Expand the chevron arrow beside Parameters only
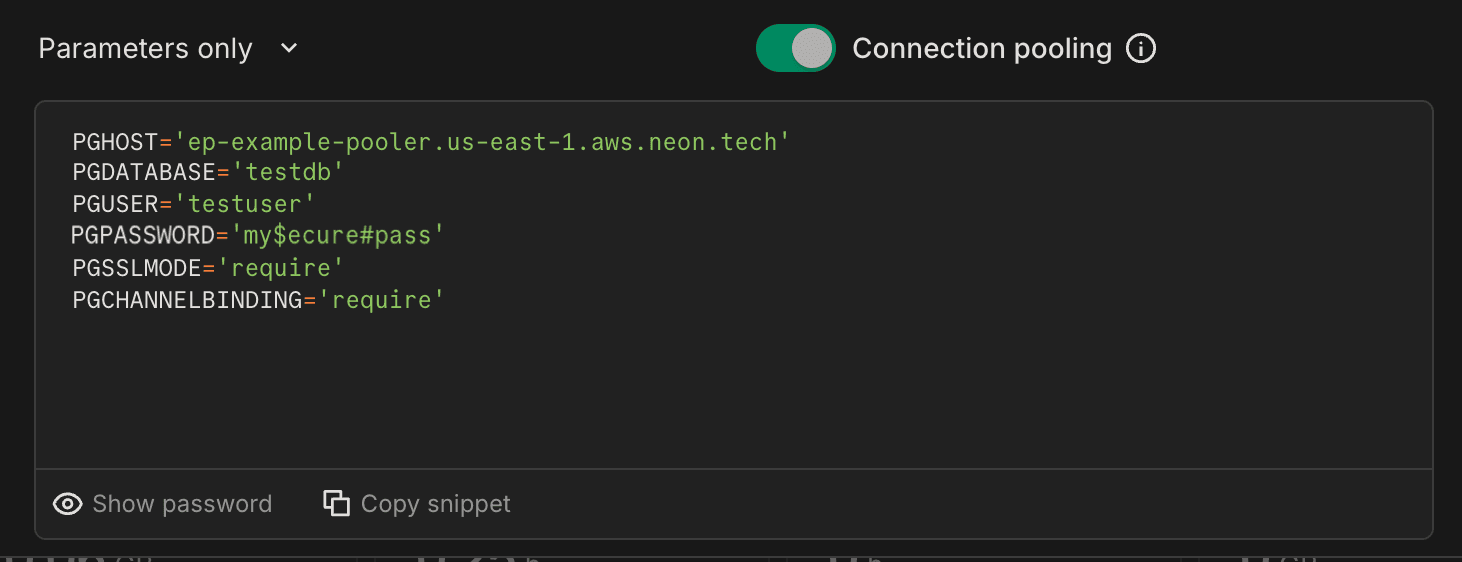This screenshot has width=1462, height=562. point(289,49)
